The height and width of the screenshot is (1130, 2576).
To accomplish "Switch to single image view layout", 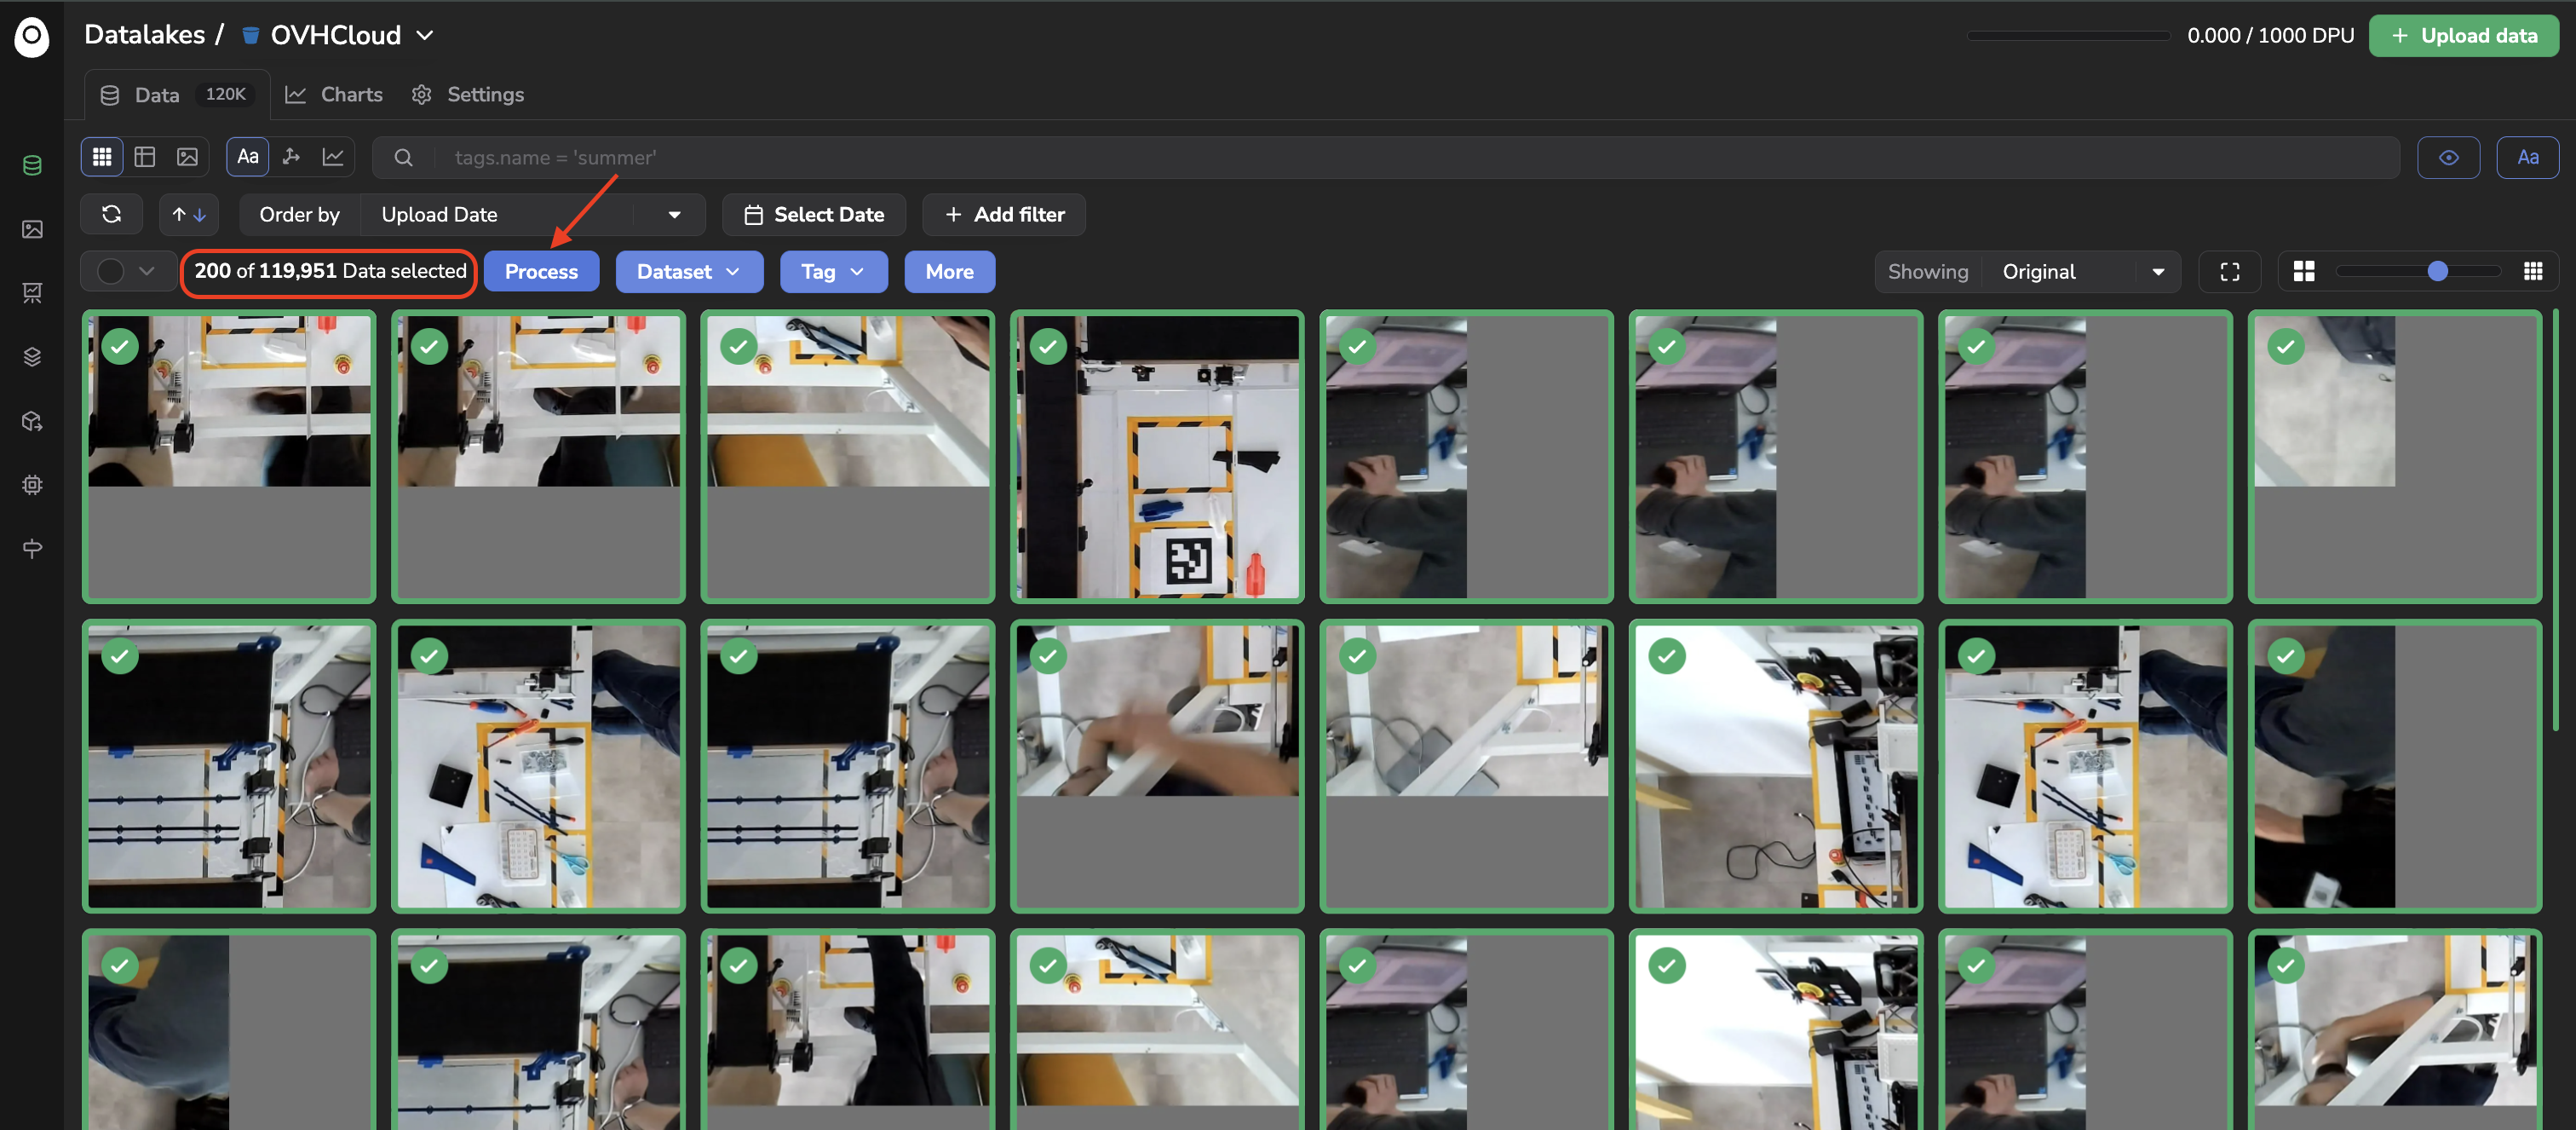I will [187, 157].
